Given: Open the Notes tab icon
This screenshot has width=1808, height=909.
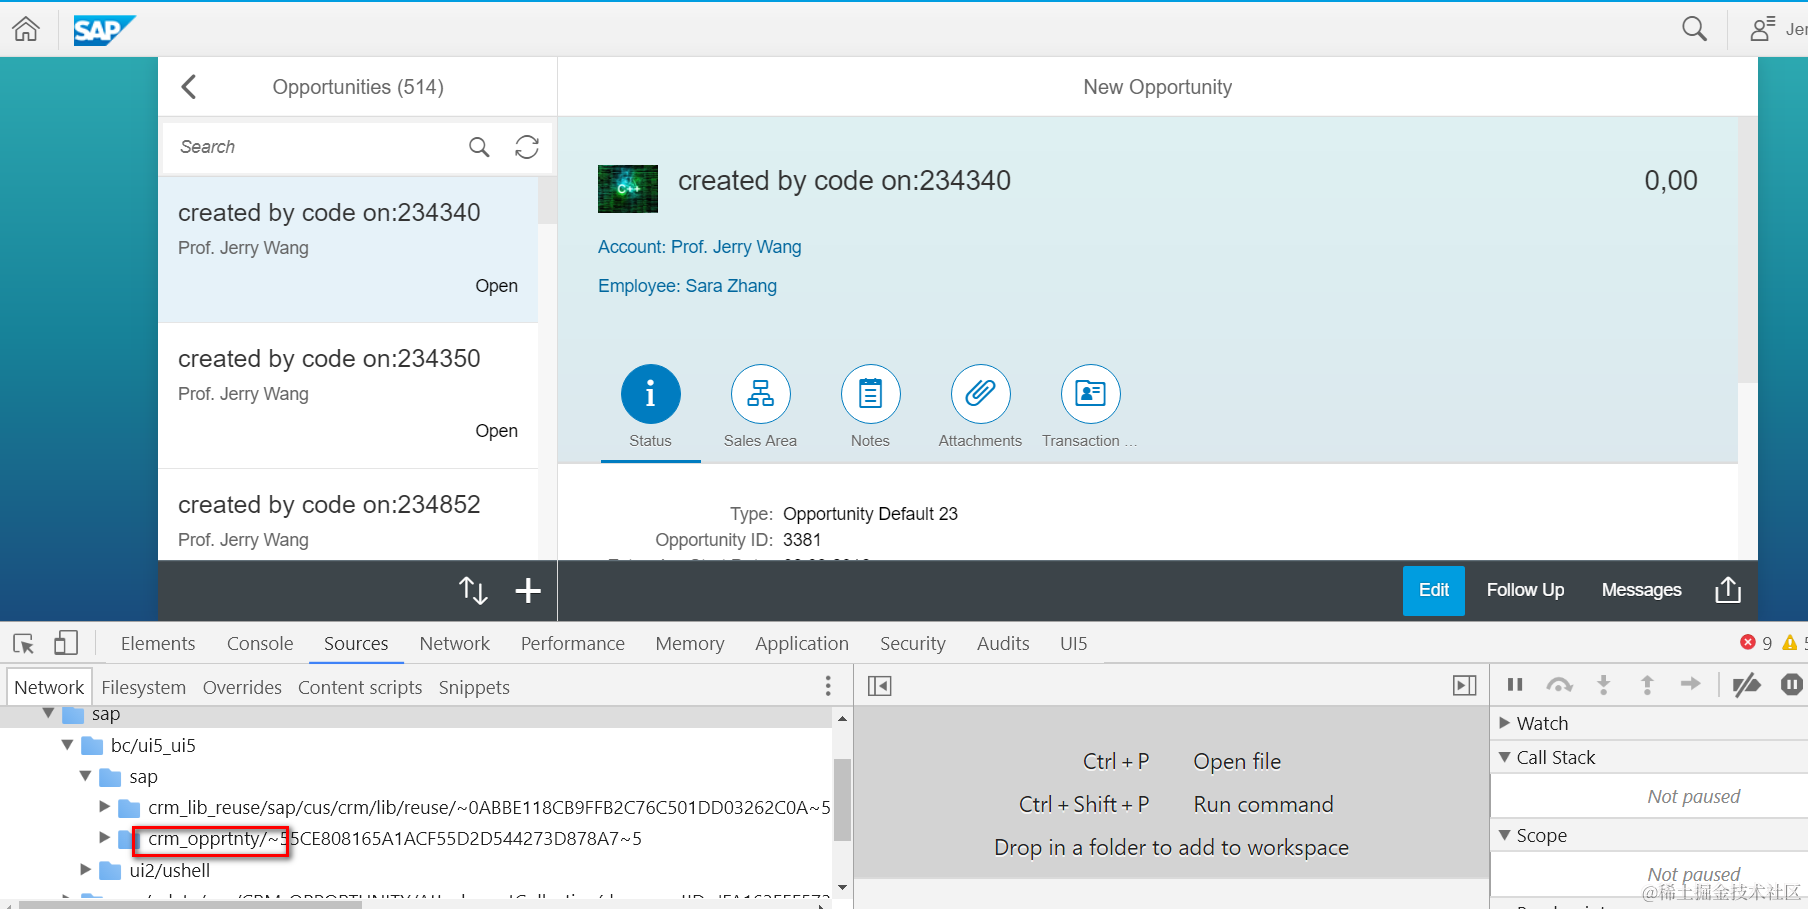Looking at the screenshot, I should [871, 394].
